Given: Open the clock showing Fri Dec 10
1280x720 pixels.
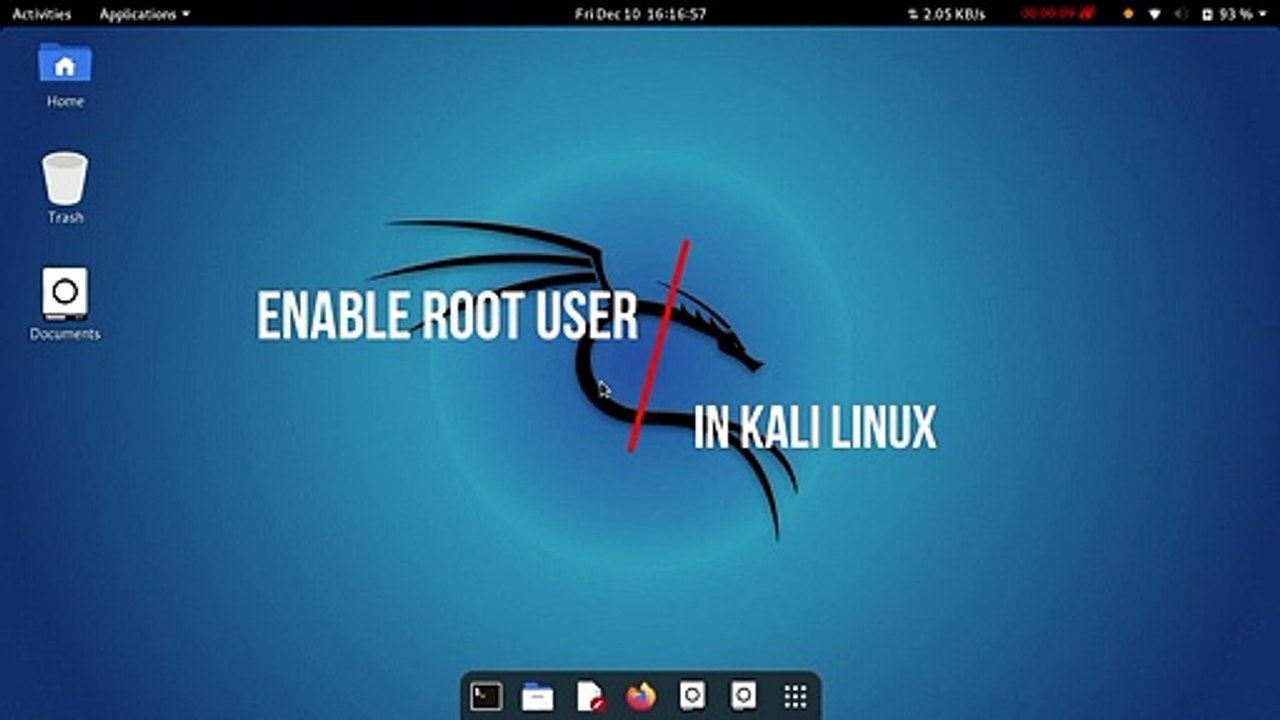Looking at the screenshot, I should 641,14.
